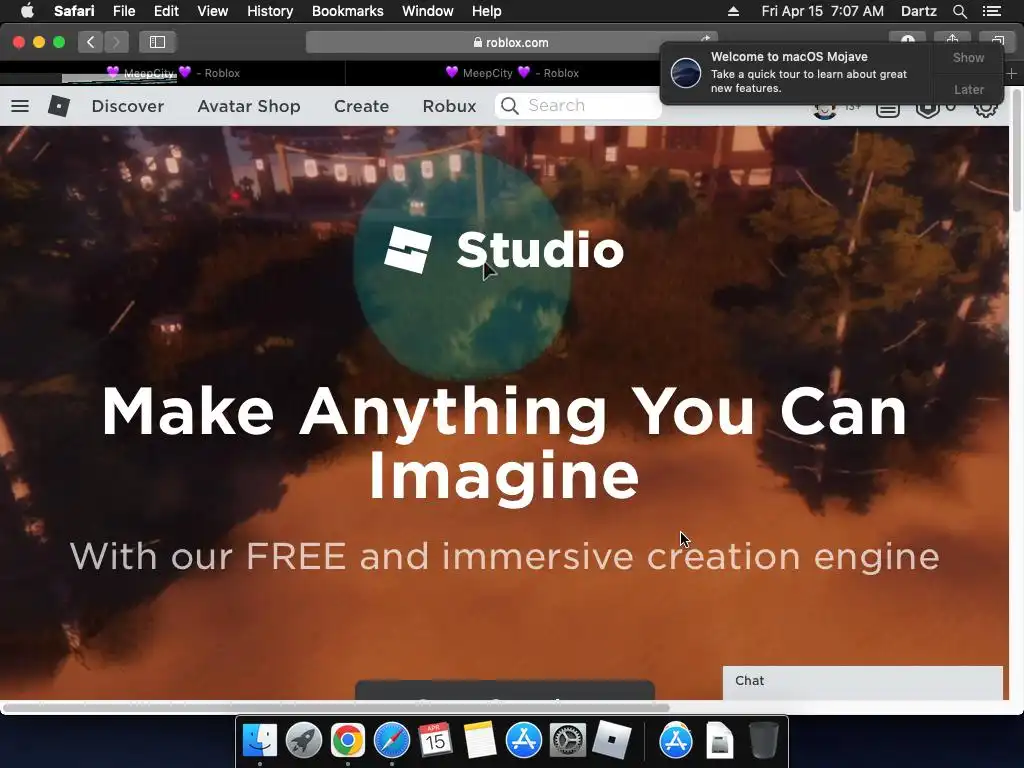Open the Edit menu
Viewport: 1024px width, 768px height.
click(166, 11)
